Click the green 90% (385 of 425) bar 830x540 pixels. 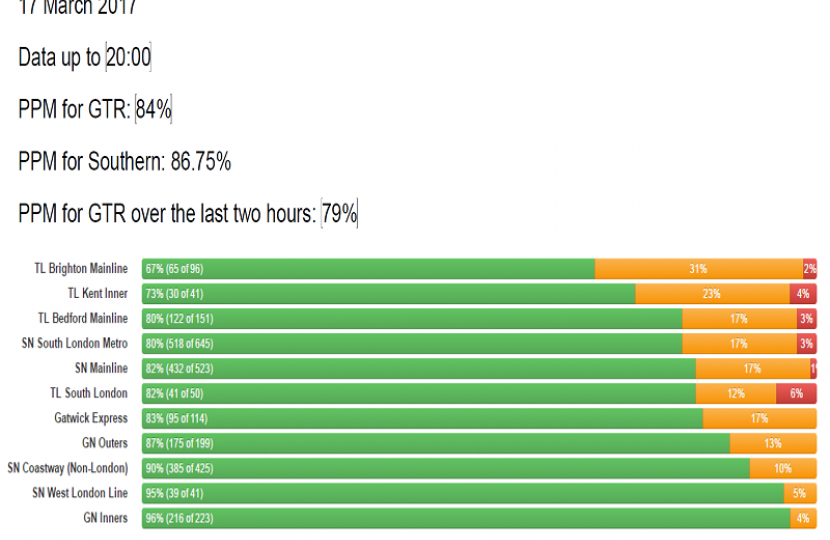(446, 468)
